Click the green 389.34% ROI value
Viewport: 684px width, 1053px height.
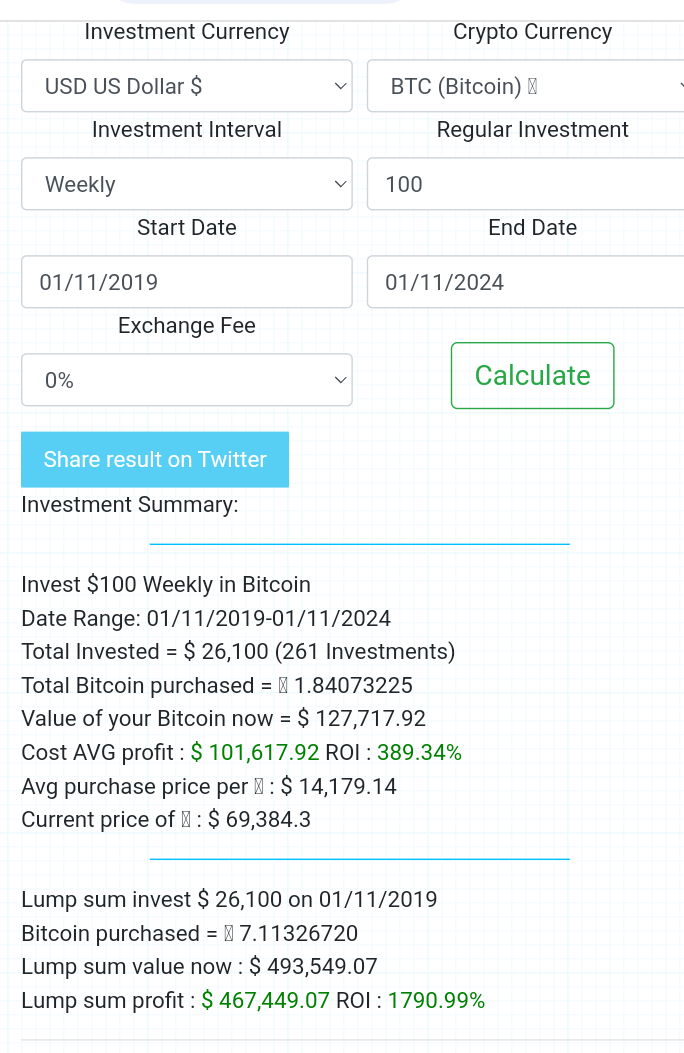(x=420, y=752)
